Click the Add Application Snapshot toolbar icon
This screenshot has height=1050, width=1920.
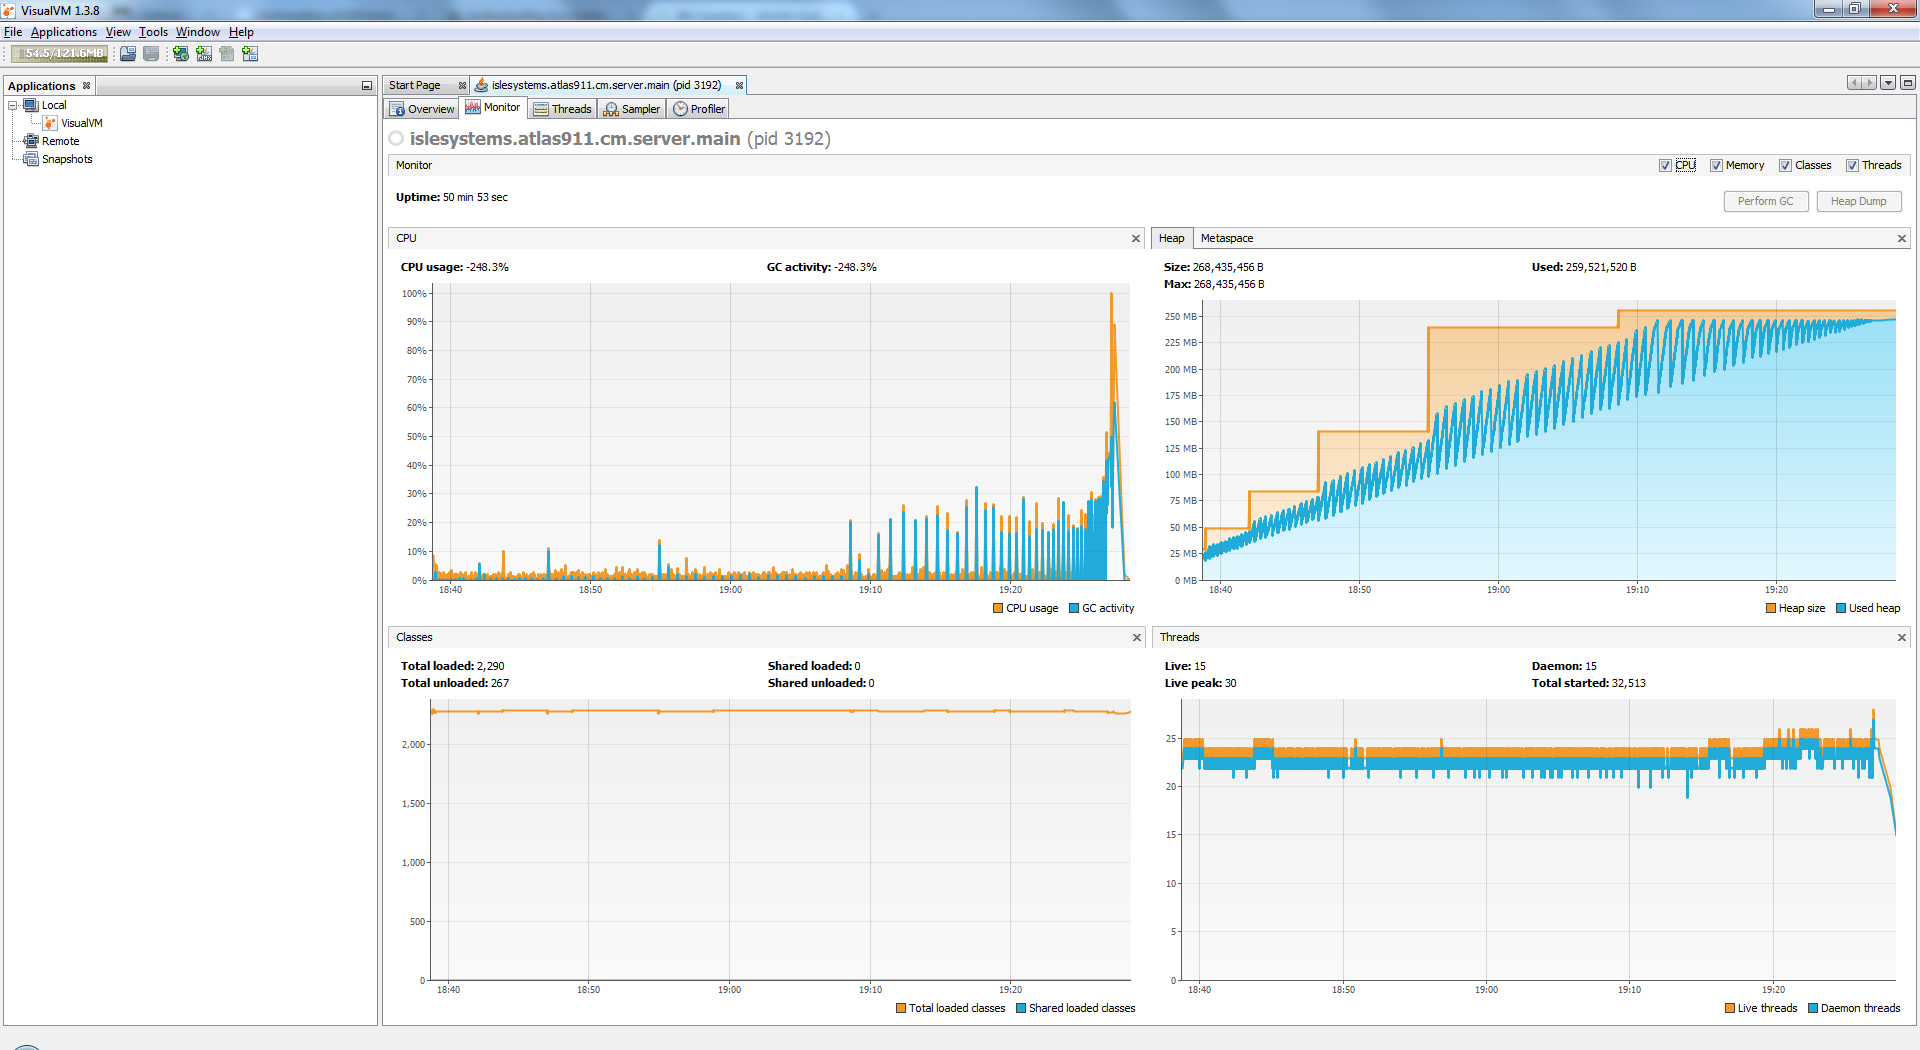click(x=250, y=54)
